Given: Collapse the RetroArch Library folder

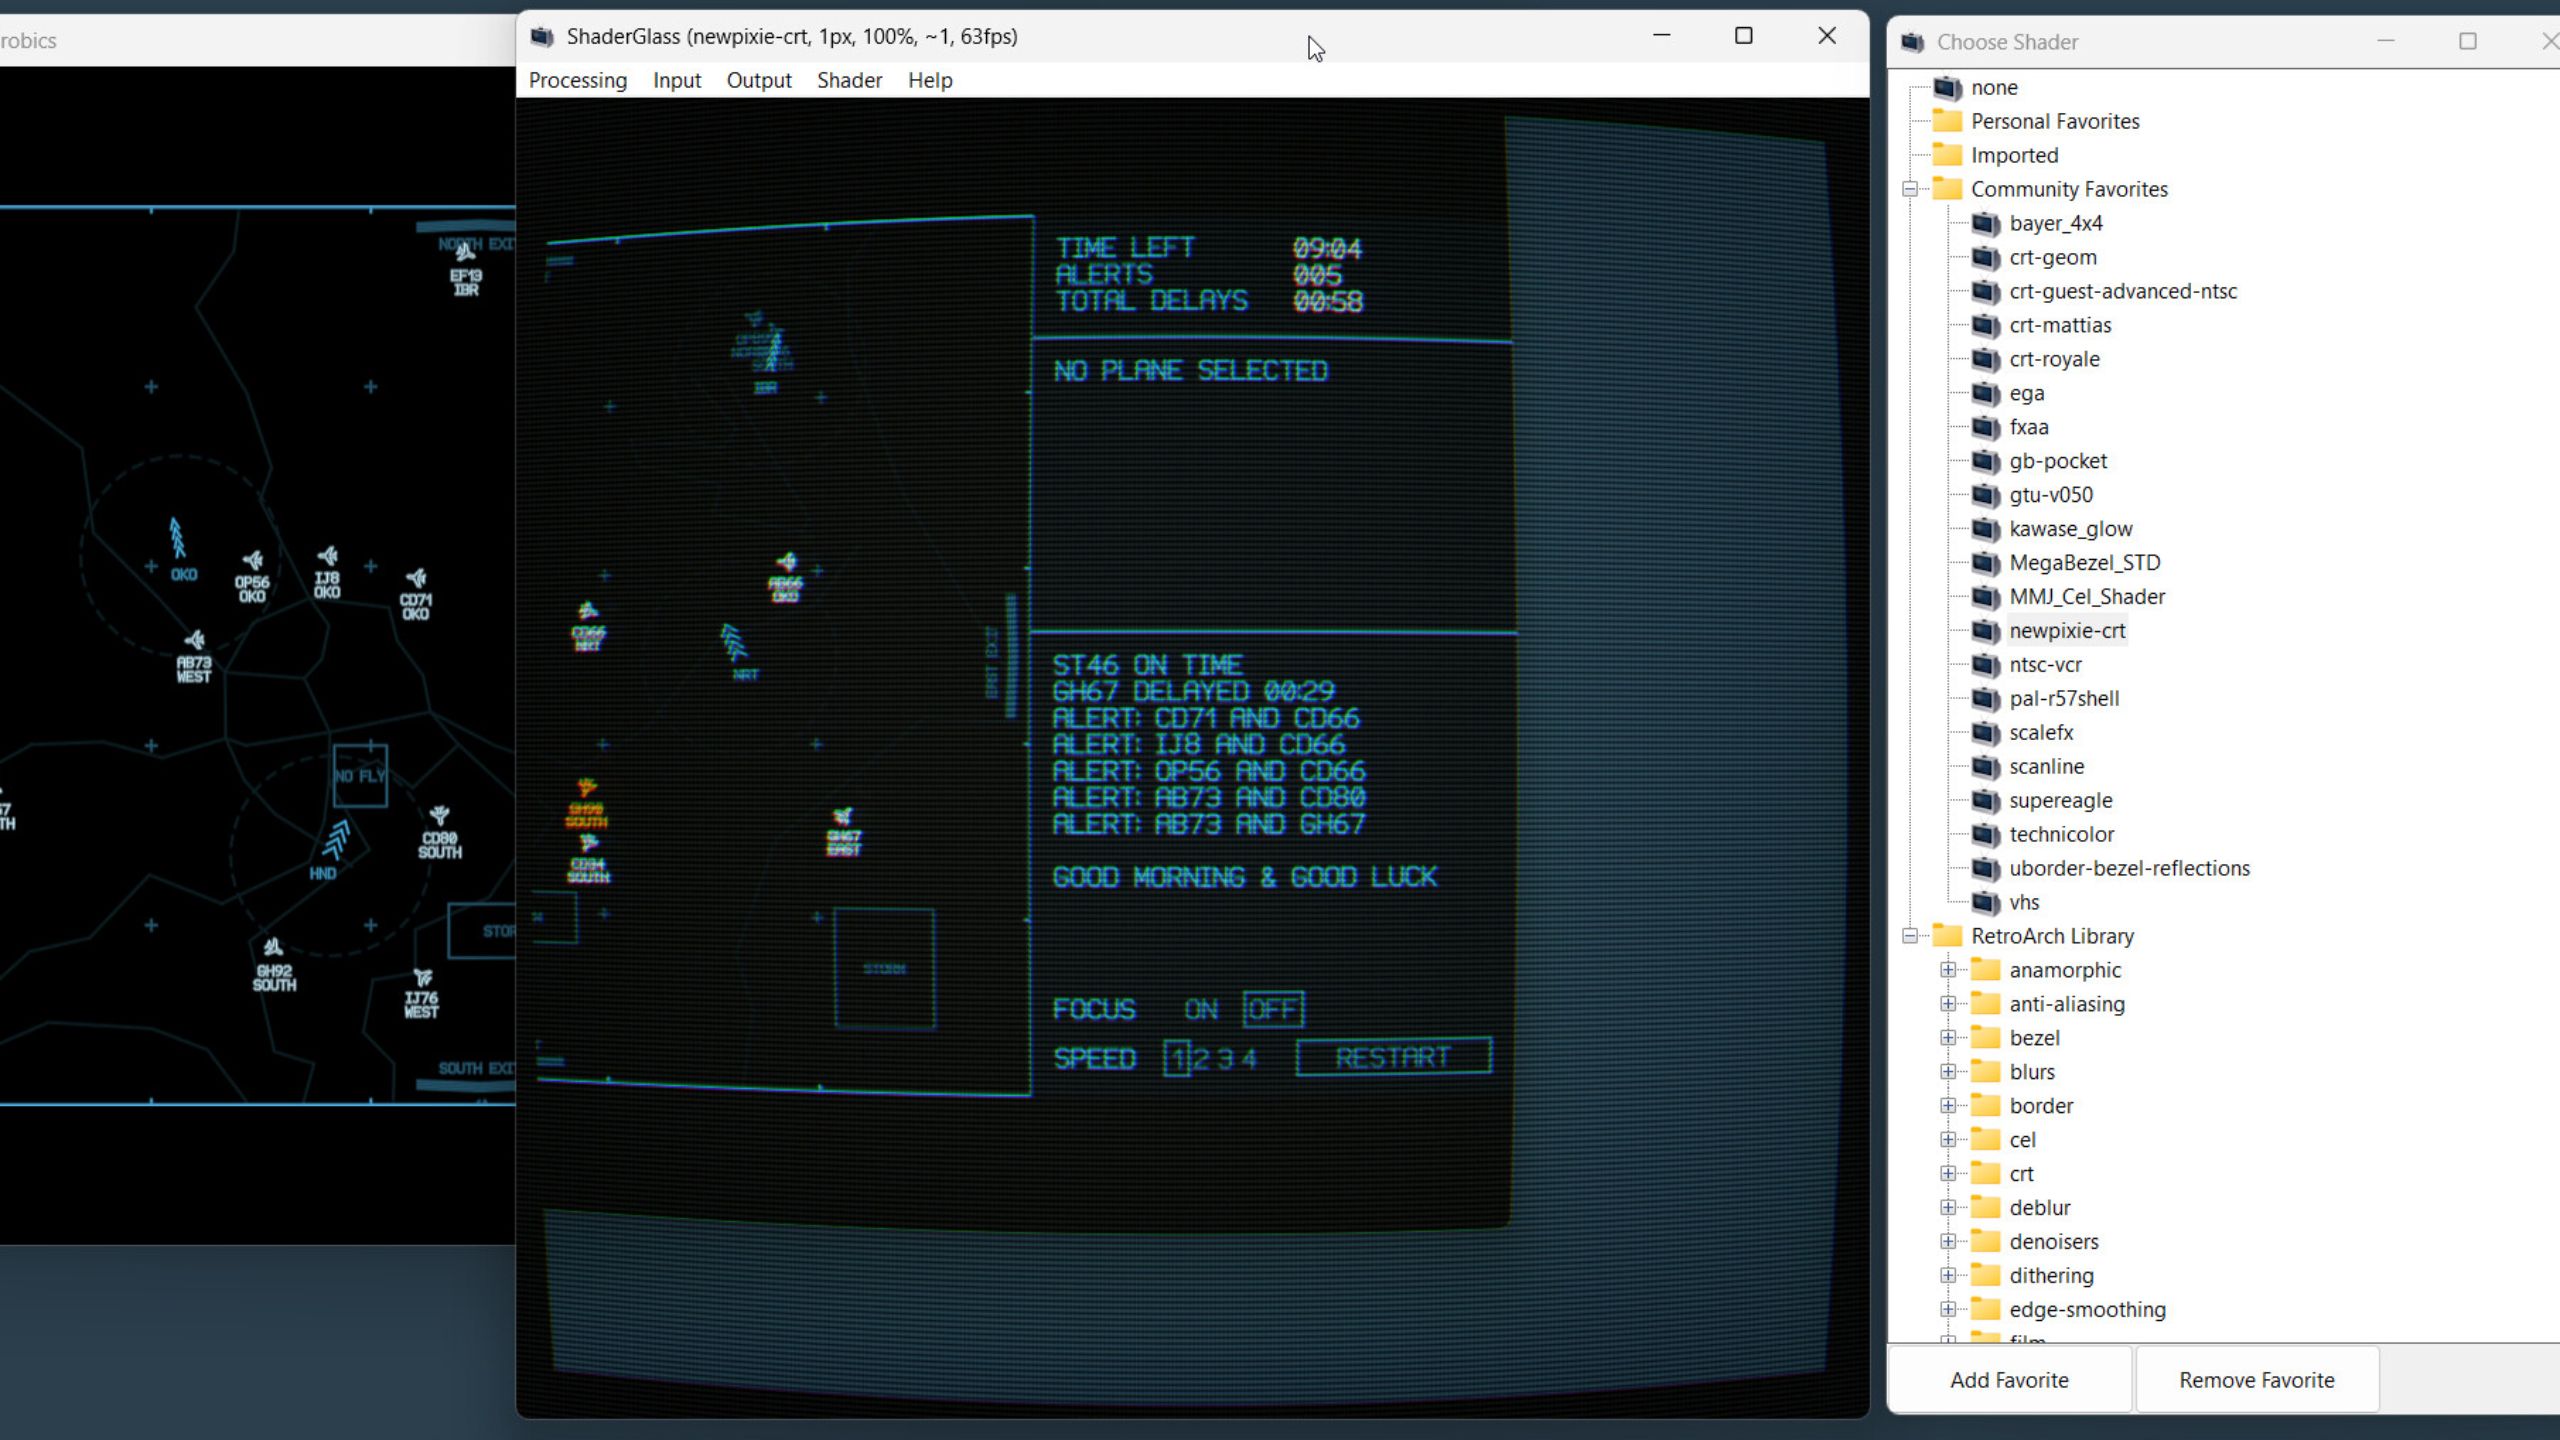Looking at the screenshot, I should [1910, 936].
